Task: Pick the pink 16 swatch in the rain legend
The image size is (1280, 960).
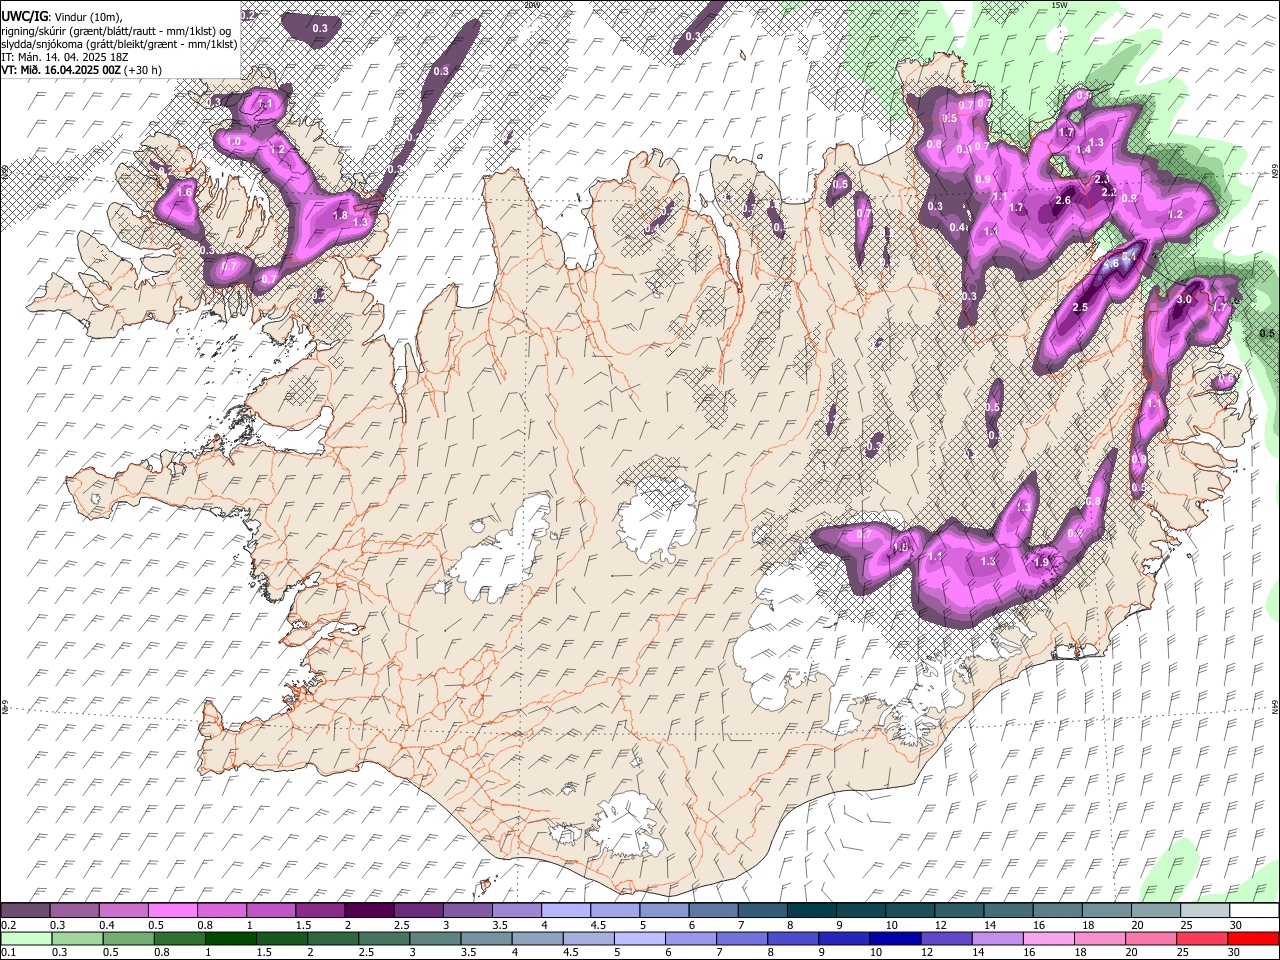Action: tap(1049, 938)
